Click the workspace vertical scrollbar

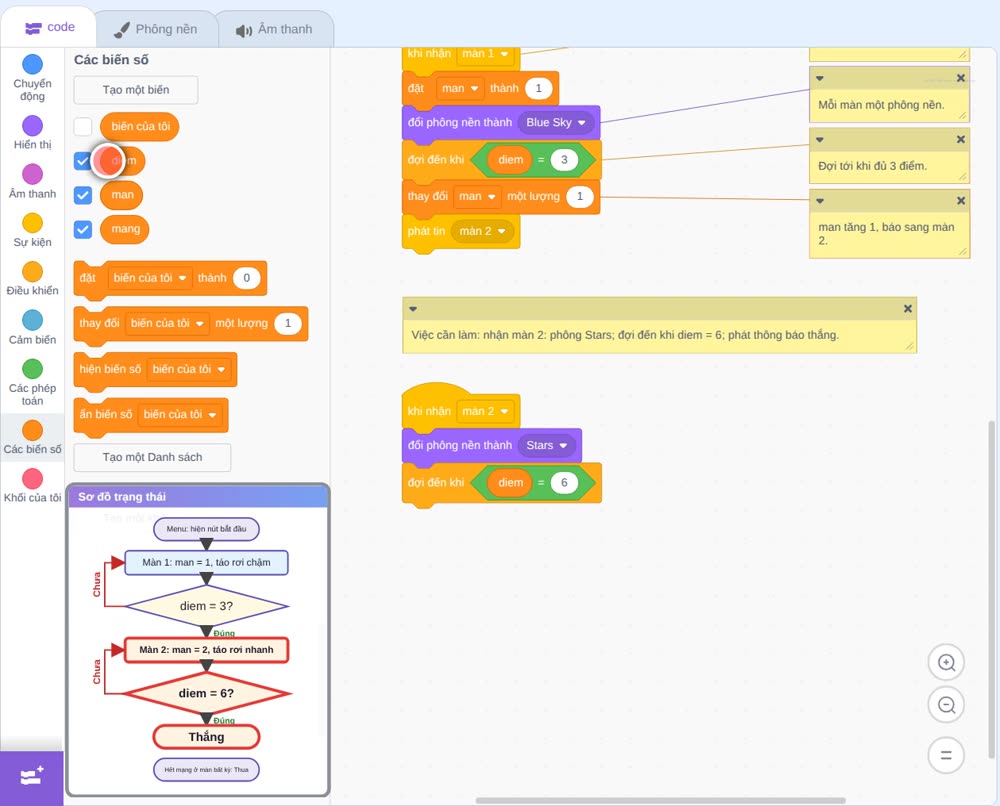(x=991, y=590)
